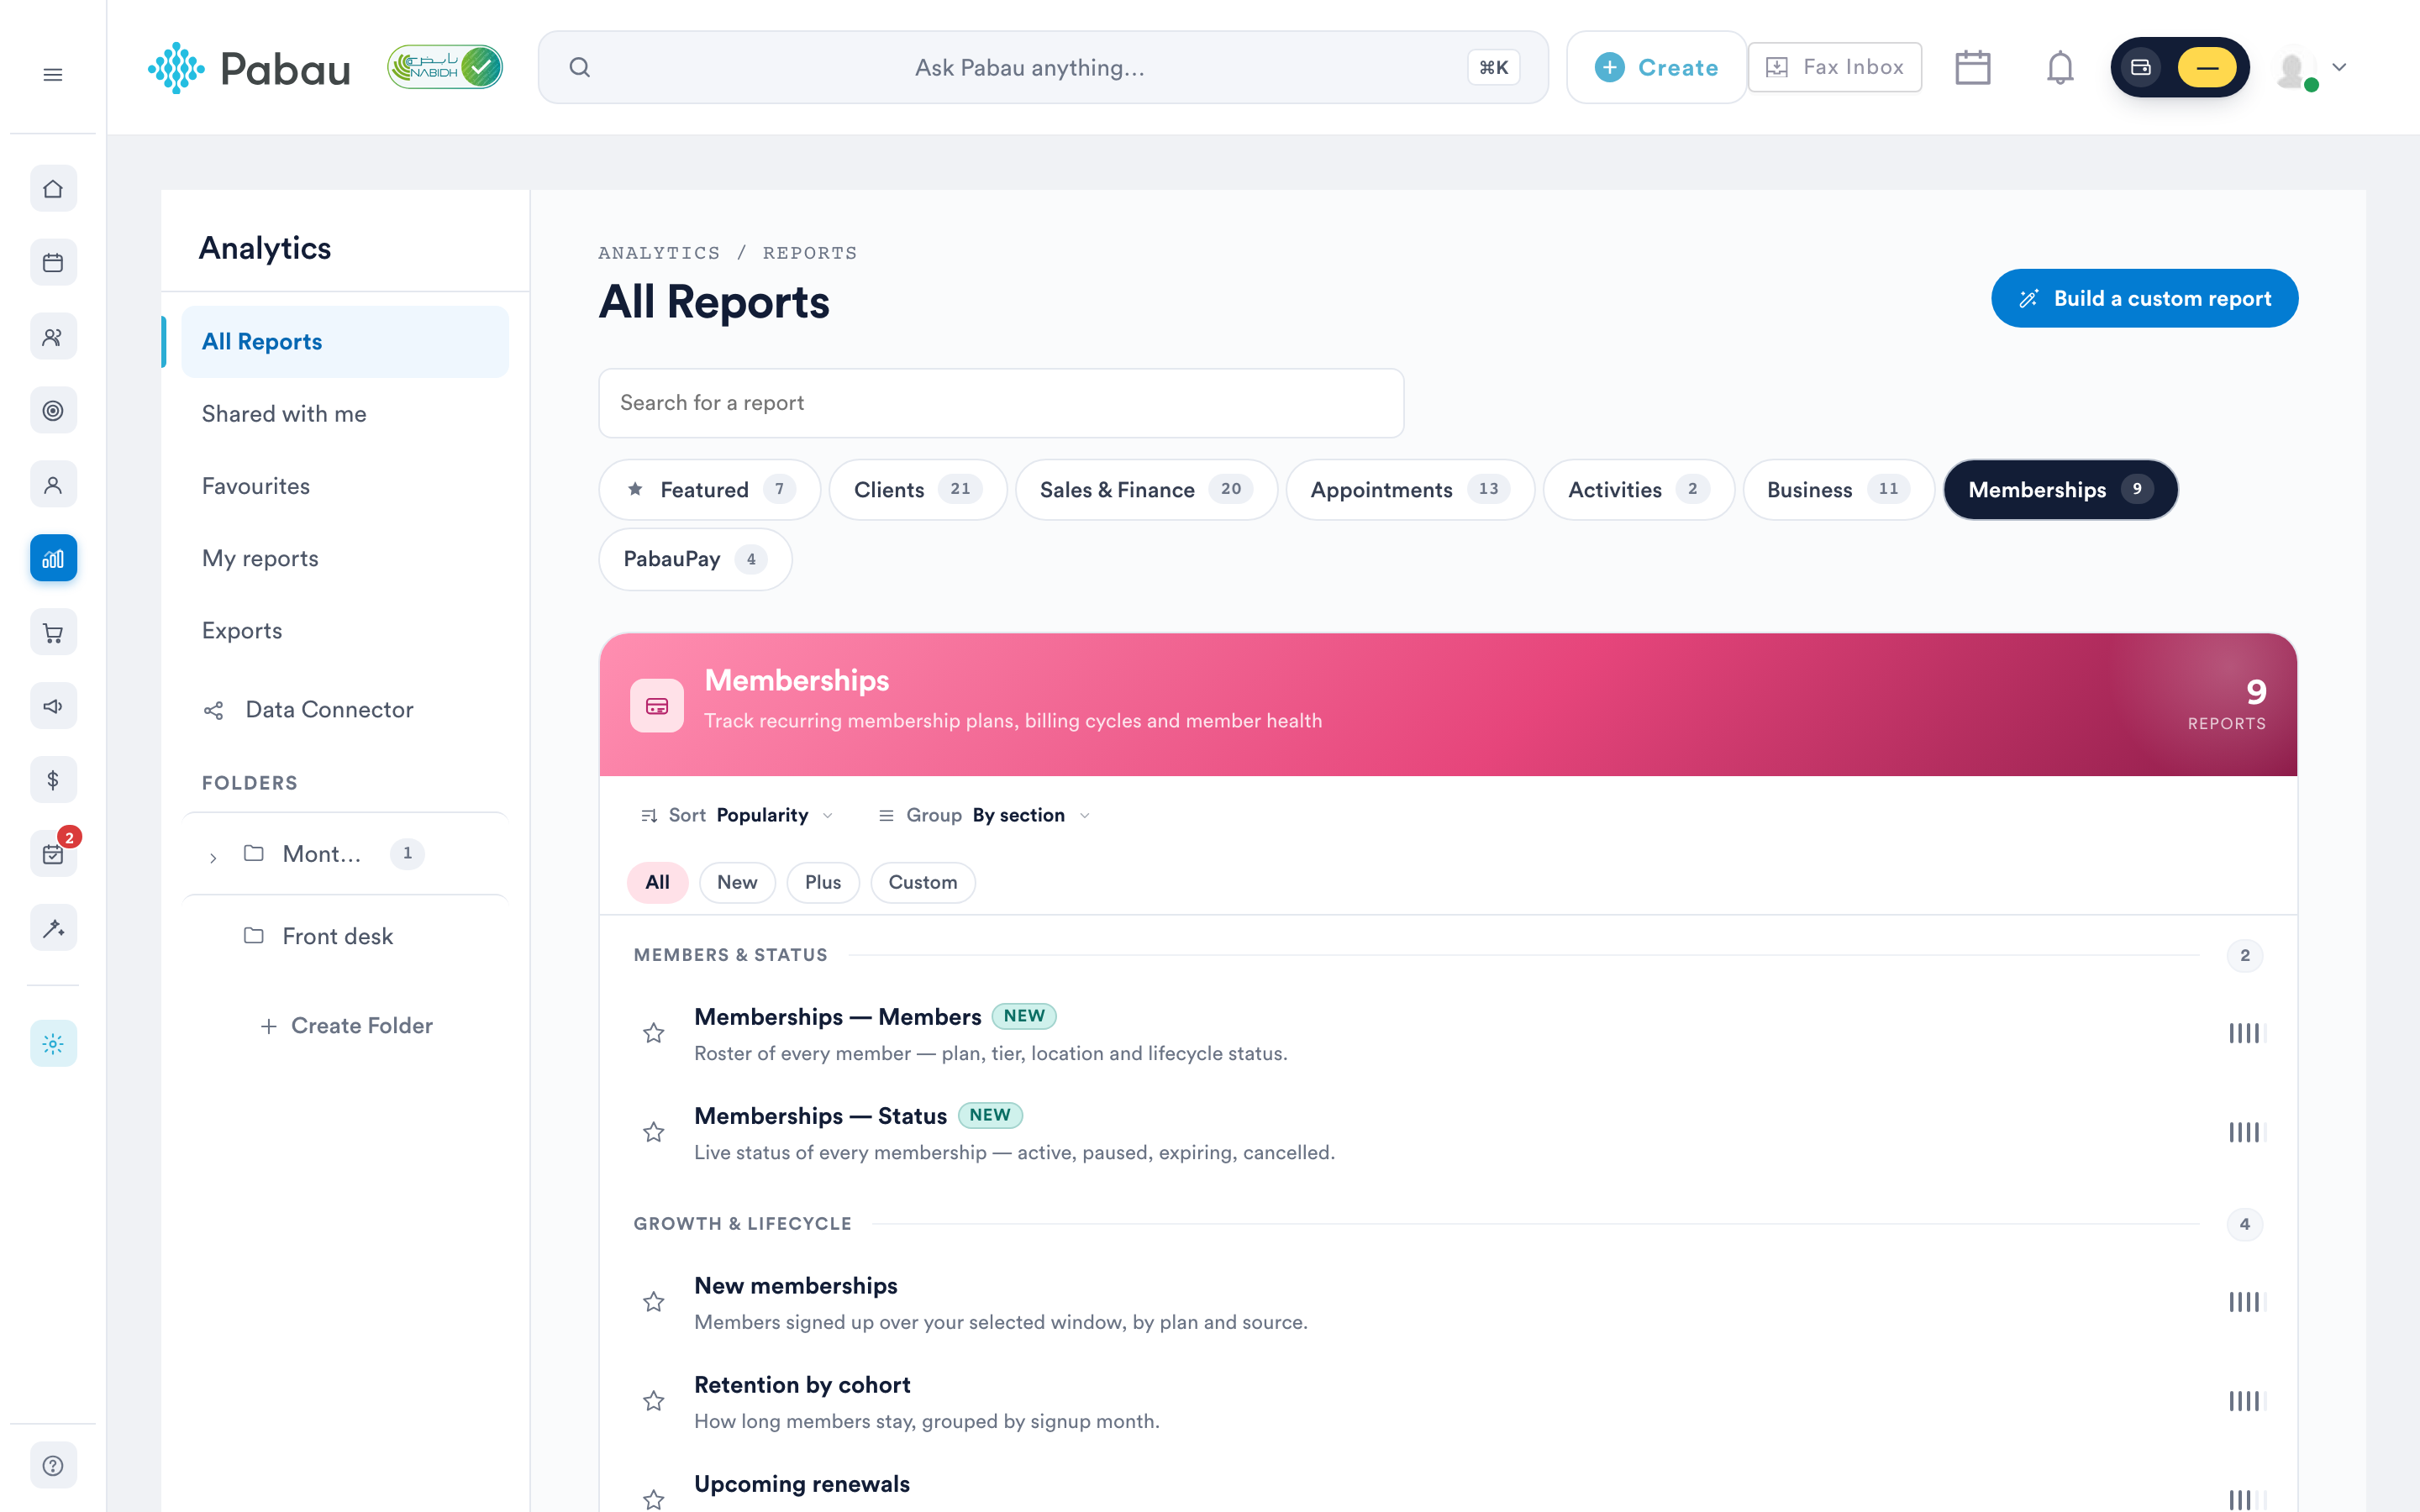Screen dimensions: 2420x1512
Task: Open the Team person sidebar icon
Action: pos(53,484)
